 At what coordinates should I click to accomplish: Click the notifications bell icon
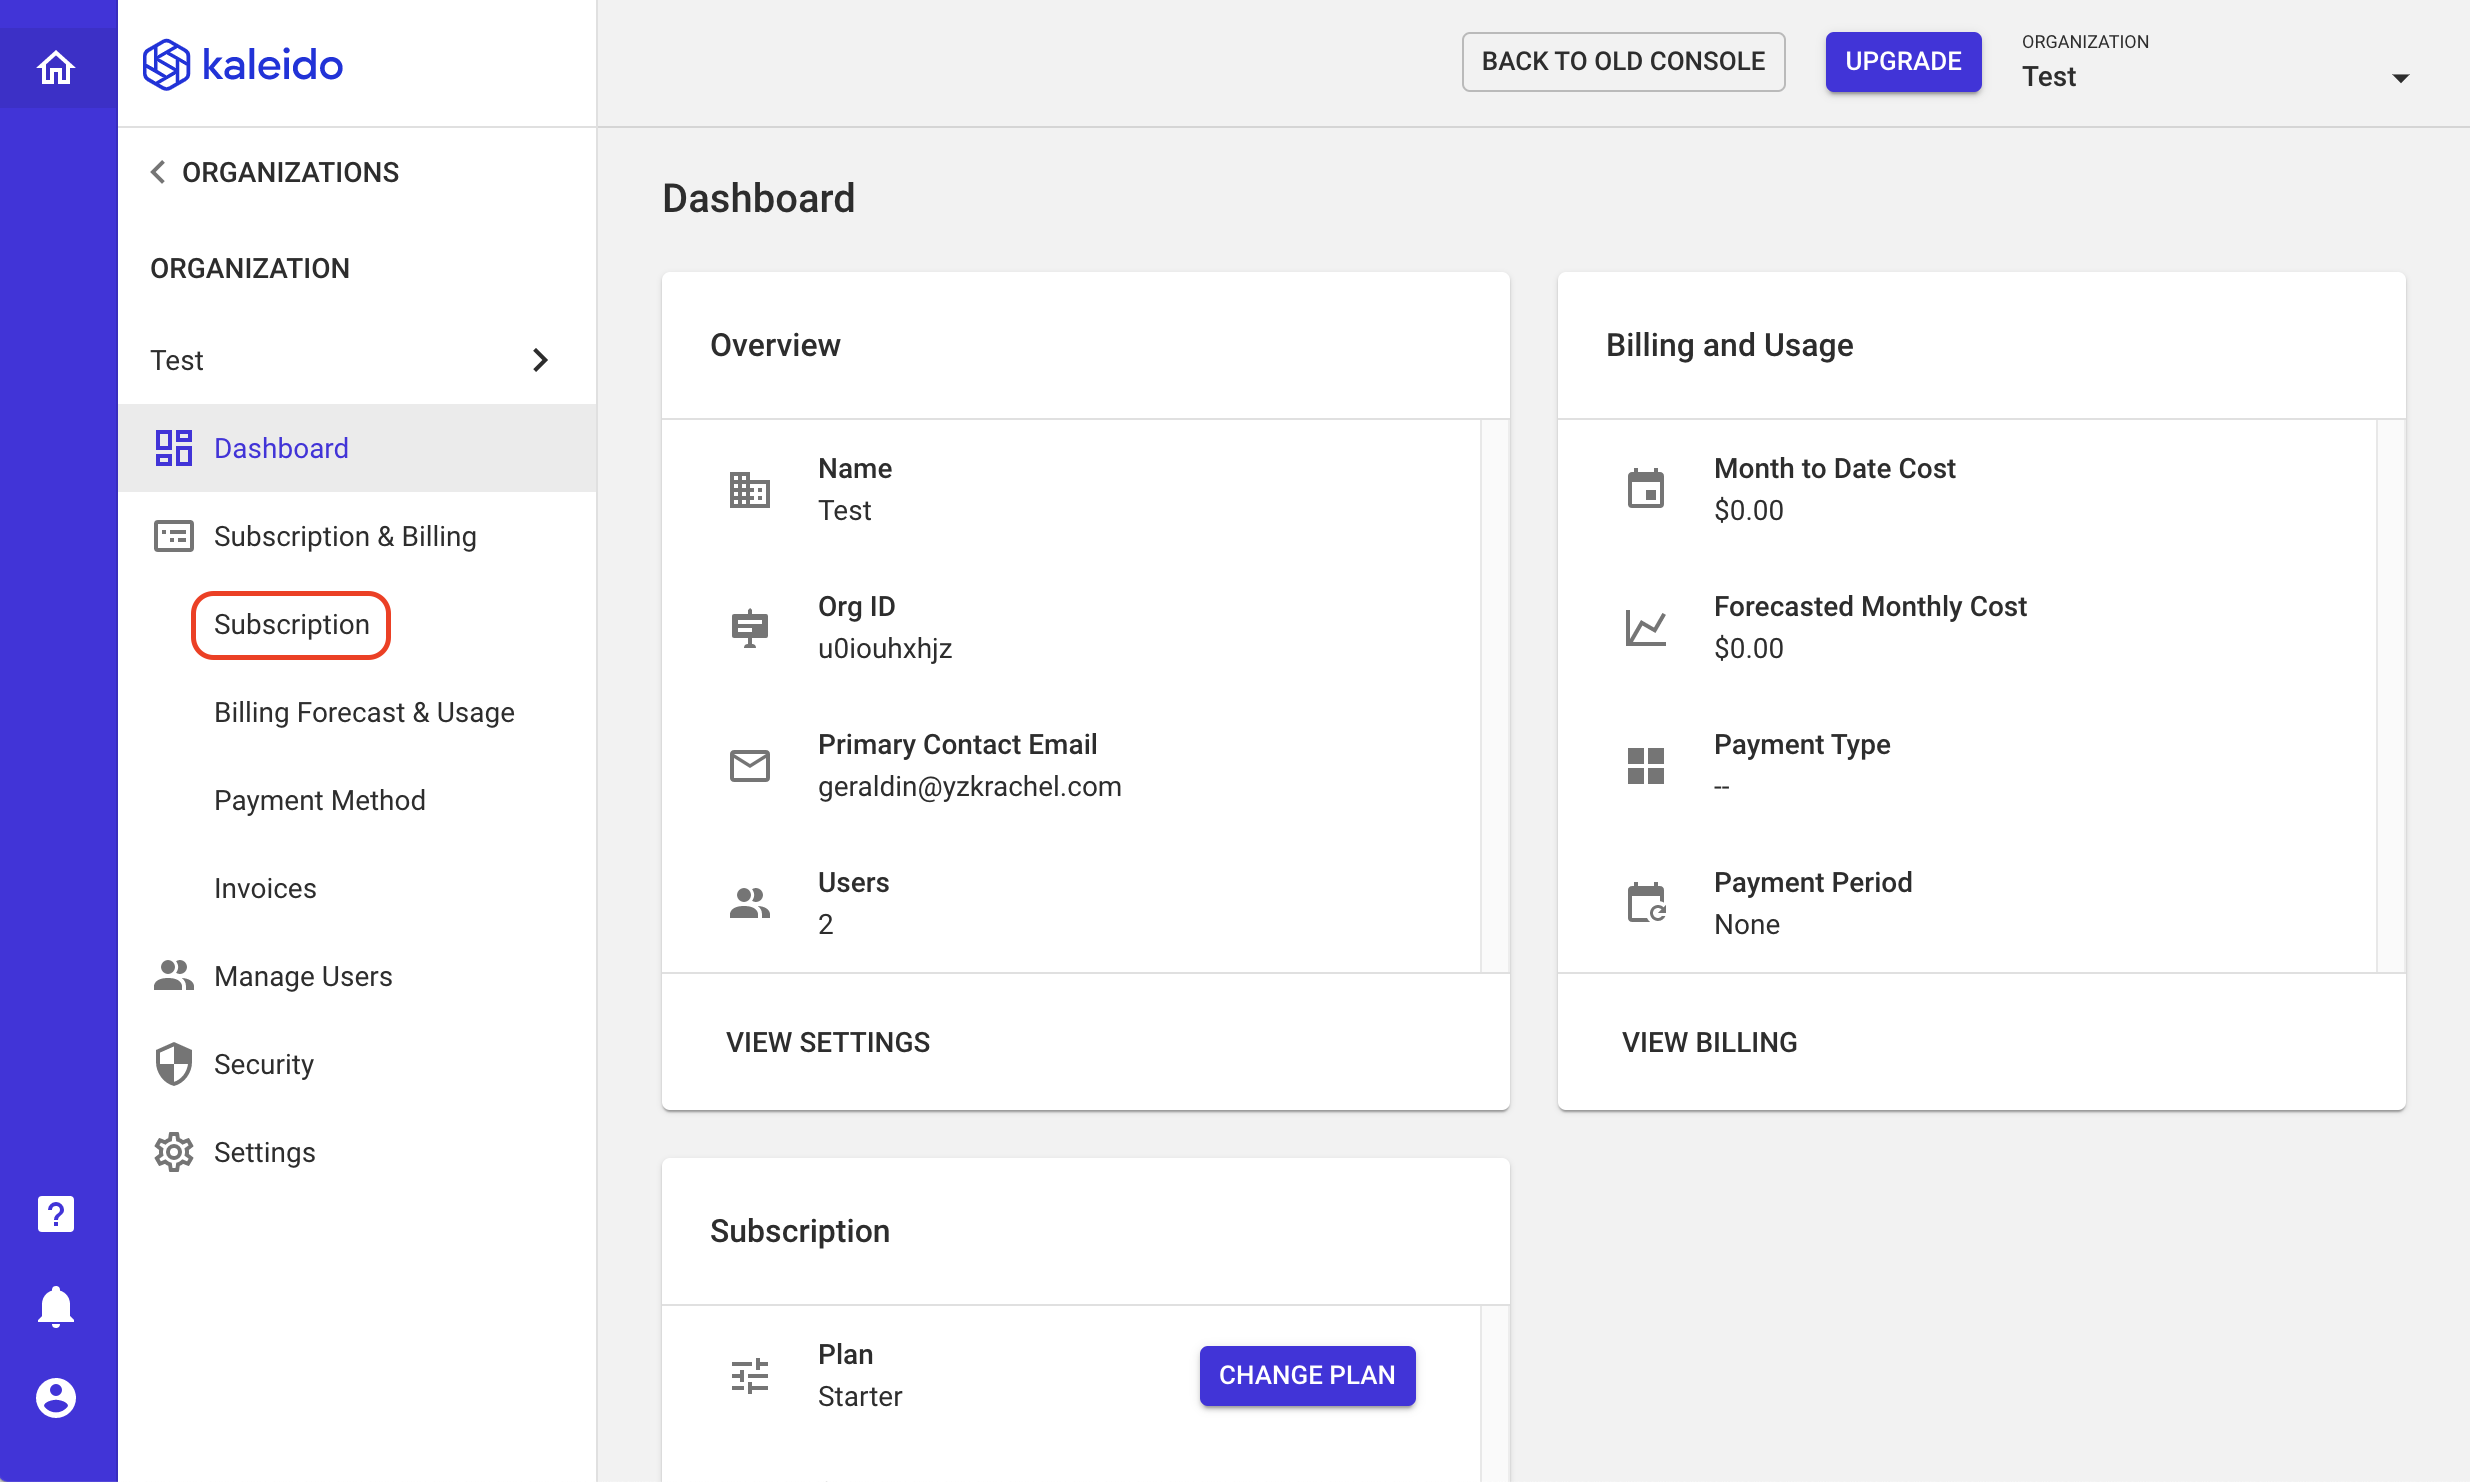(56, 1306)
